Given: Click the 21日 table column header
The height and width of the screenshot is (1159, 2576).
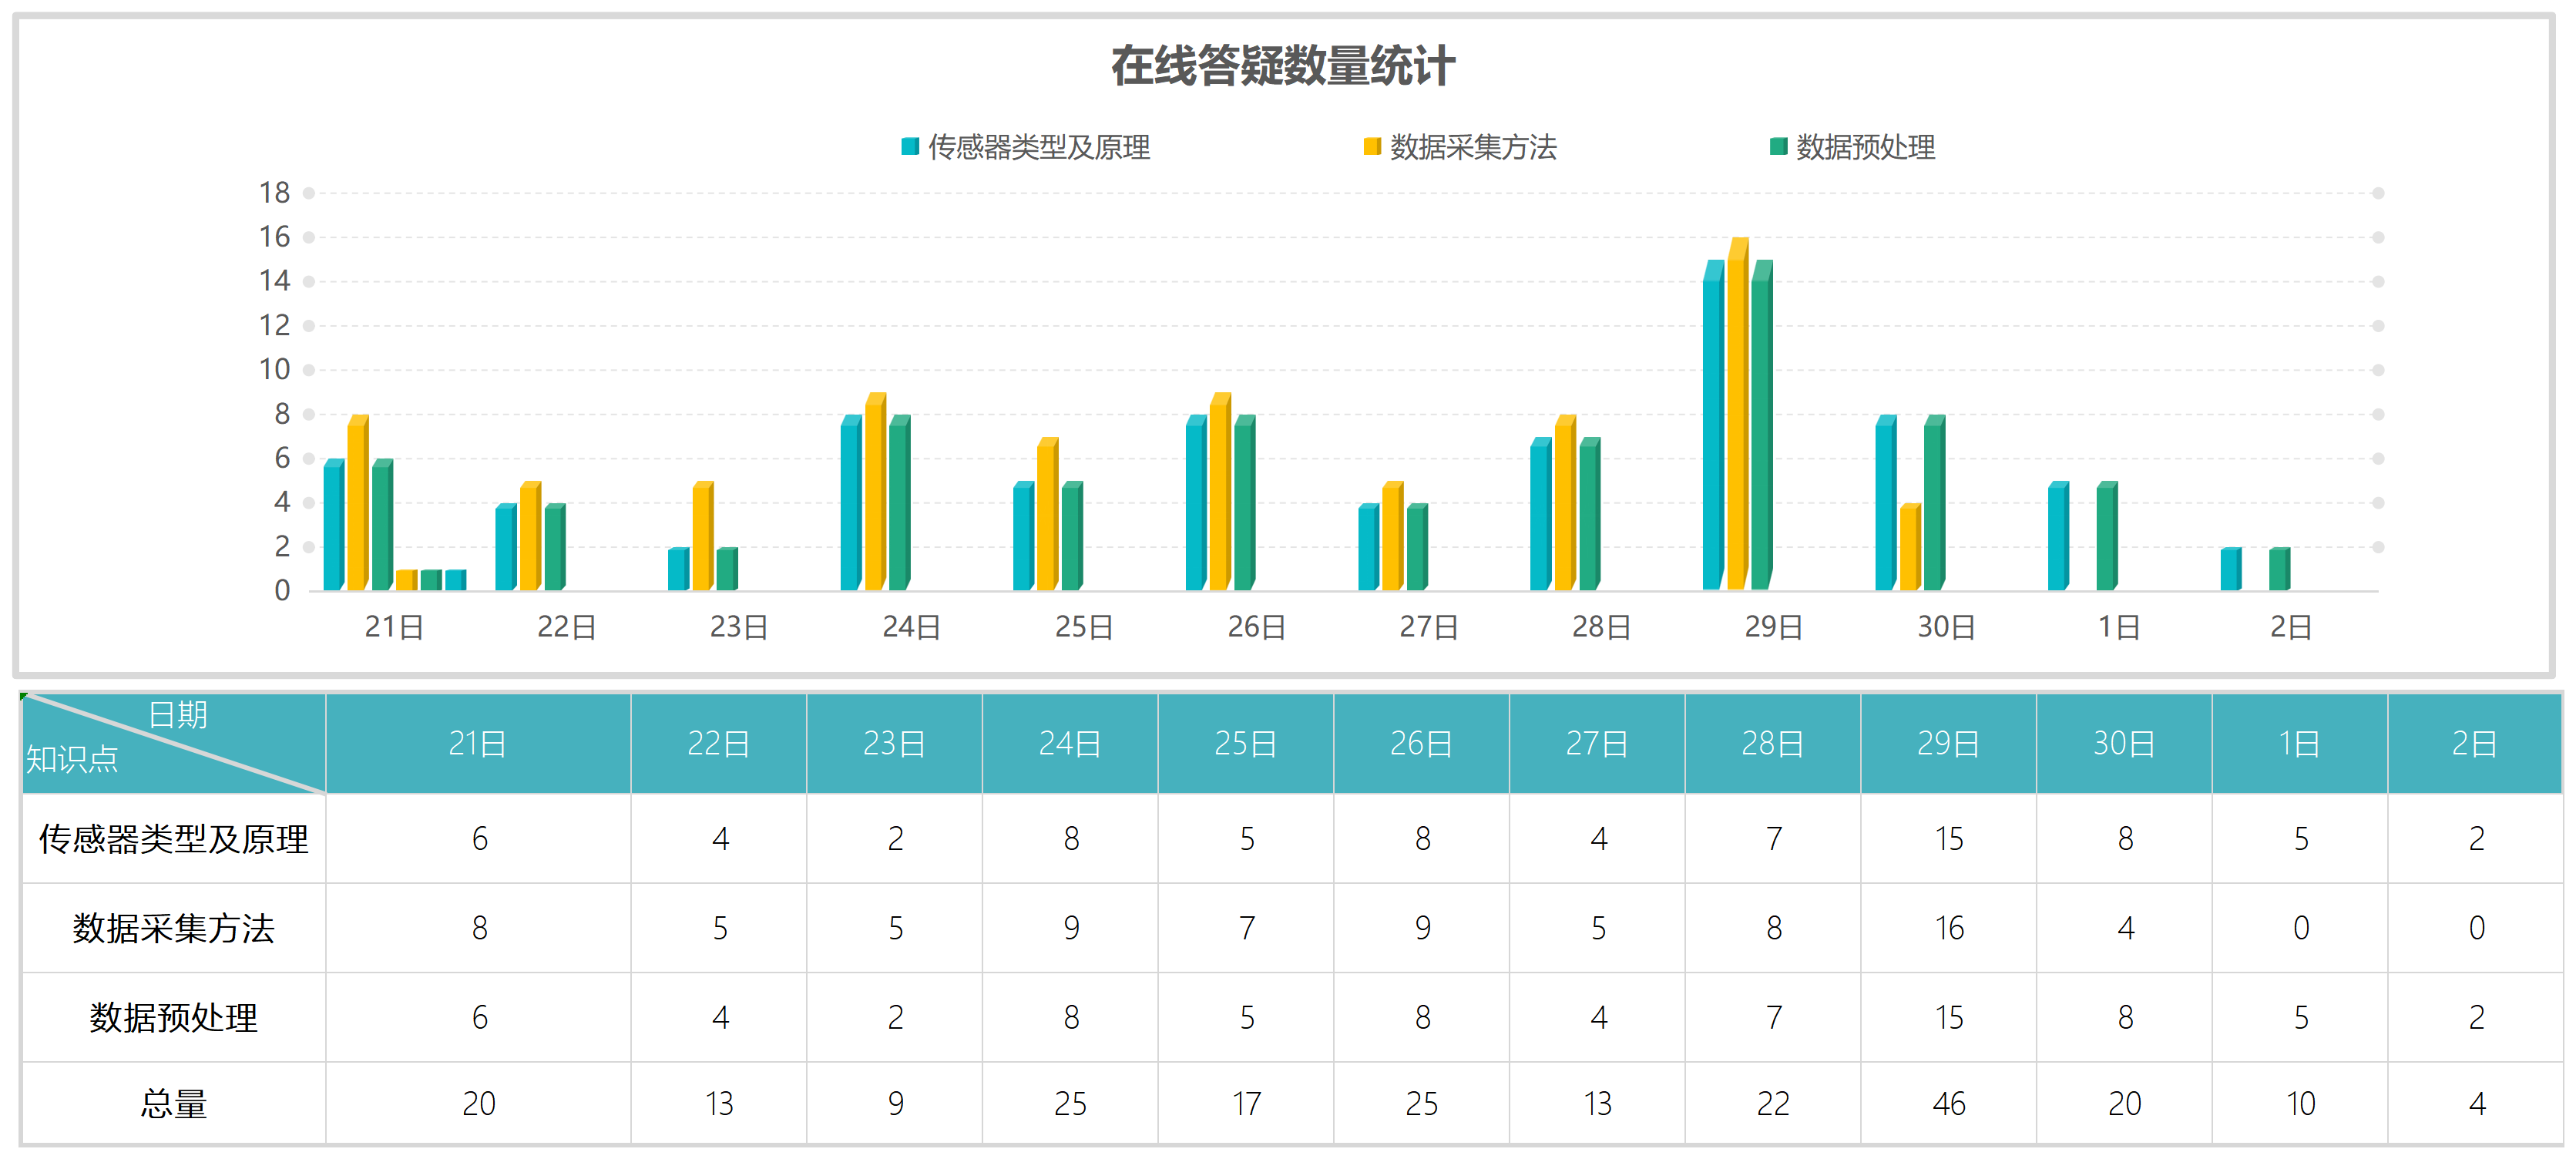Looking at the screenshot, I should point(478,743).
